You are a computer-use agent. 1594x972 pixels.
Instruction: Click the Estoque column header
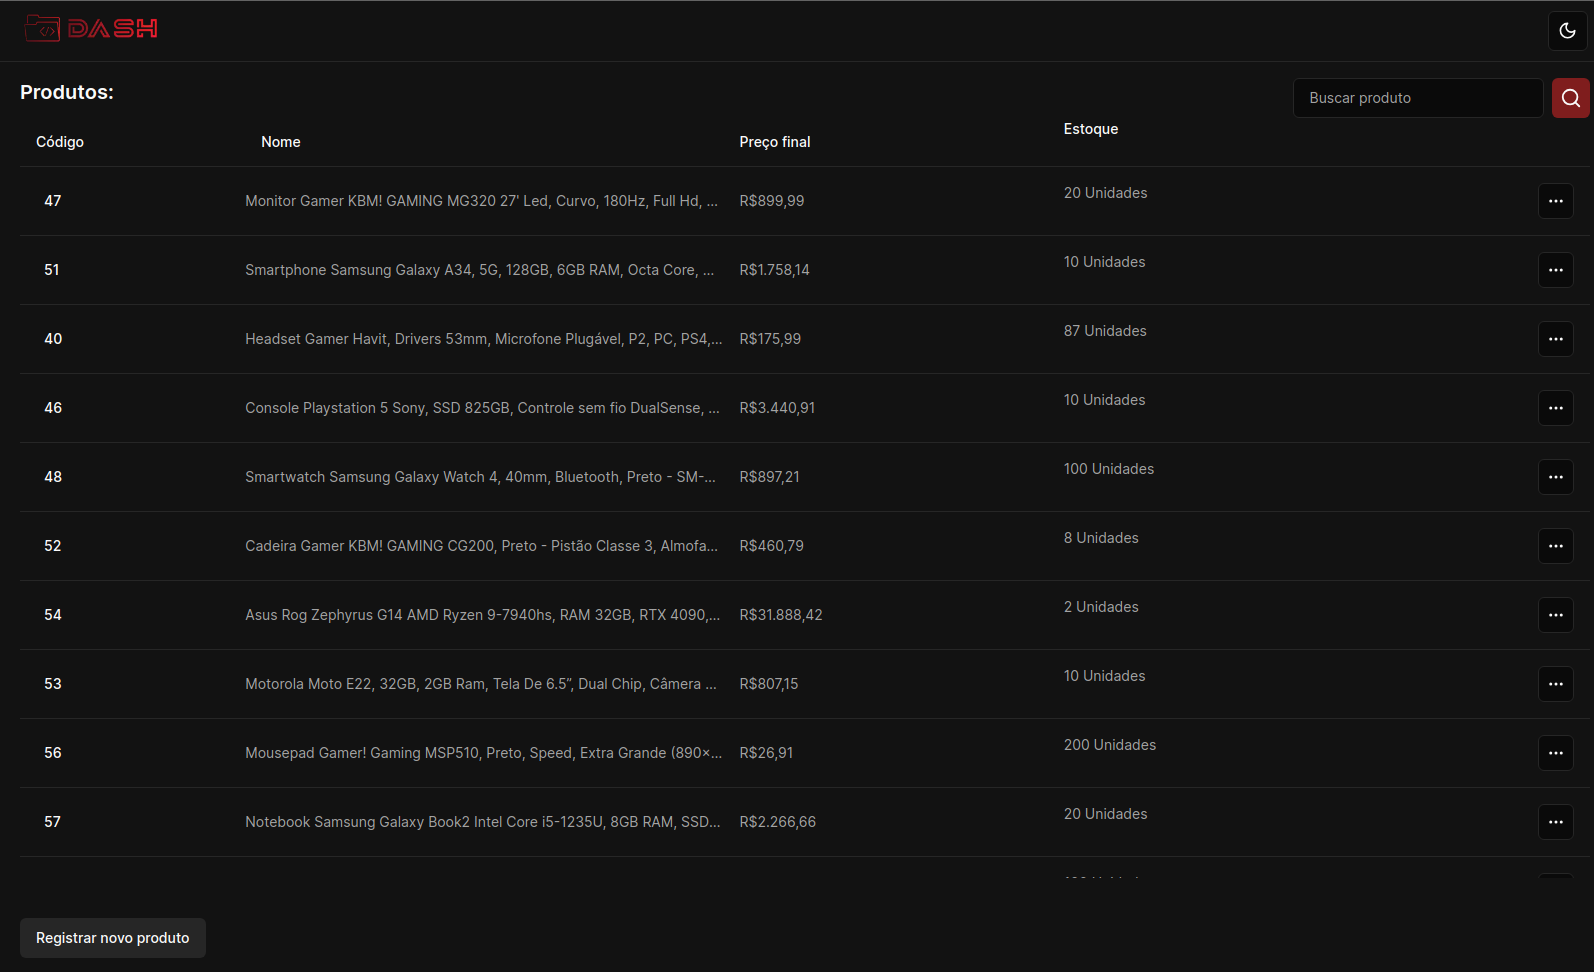(x=1091, y=129)
